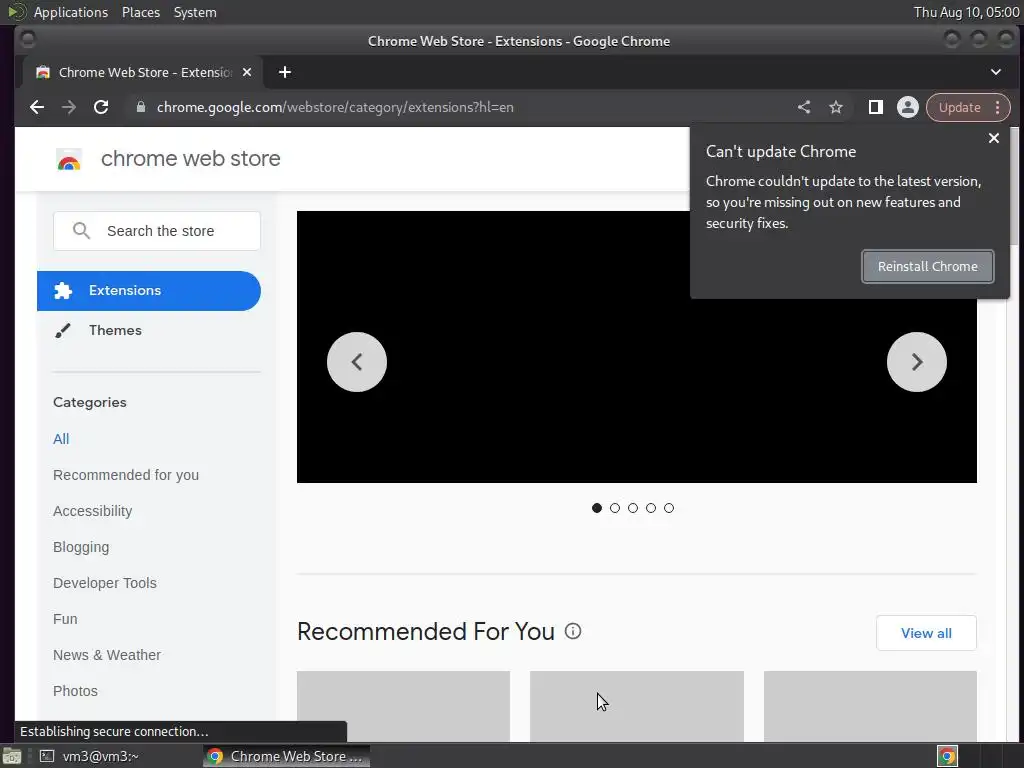This screenshot has width=1024, height=768.
Task: Click the Chrome tray icon at bottom right
Action: [947, 756]
